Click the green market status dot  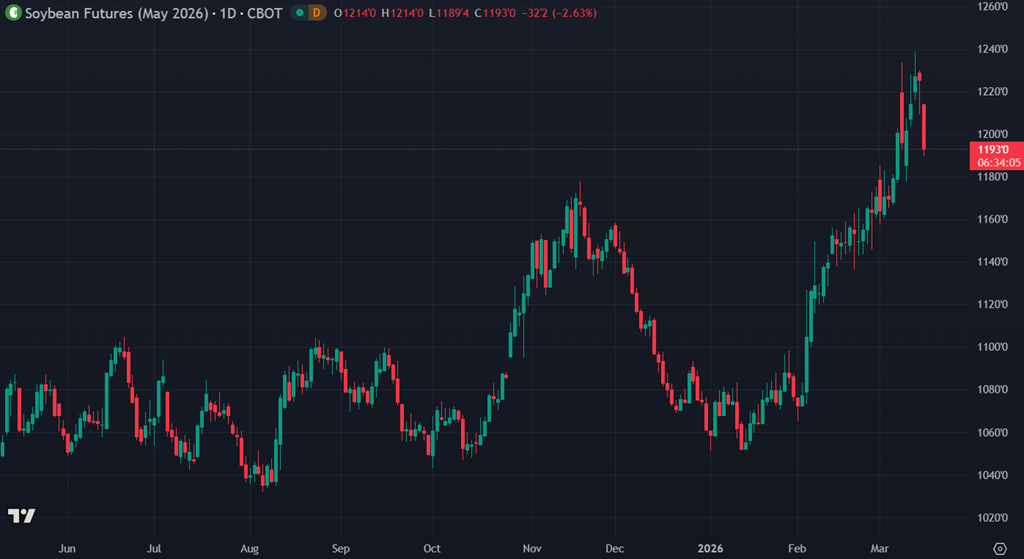pyautogui.click(x=299, y=12)
